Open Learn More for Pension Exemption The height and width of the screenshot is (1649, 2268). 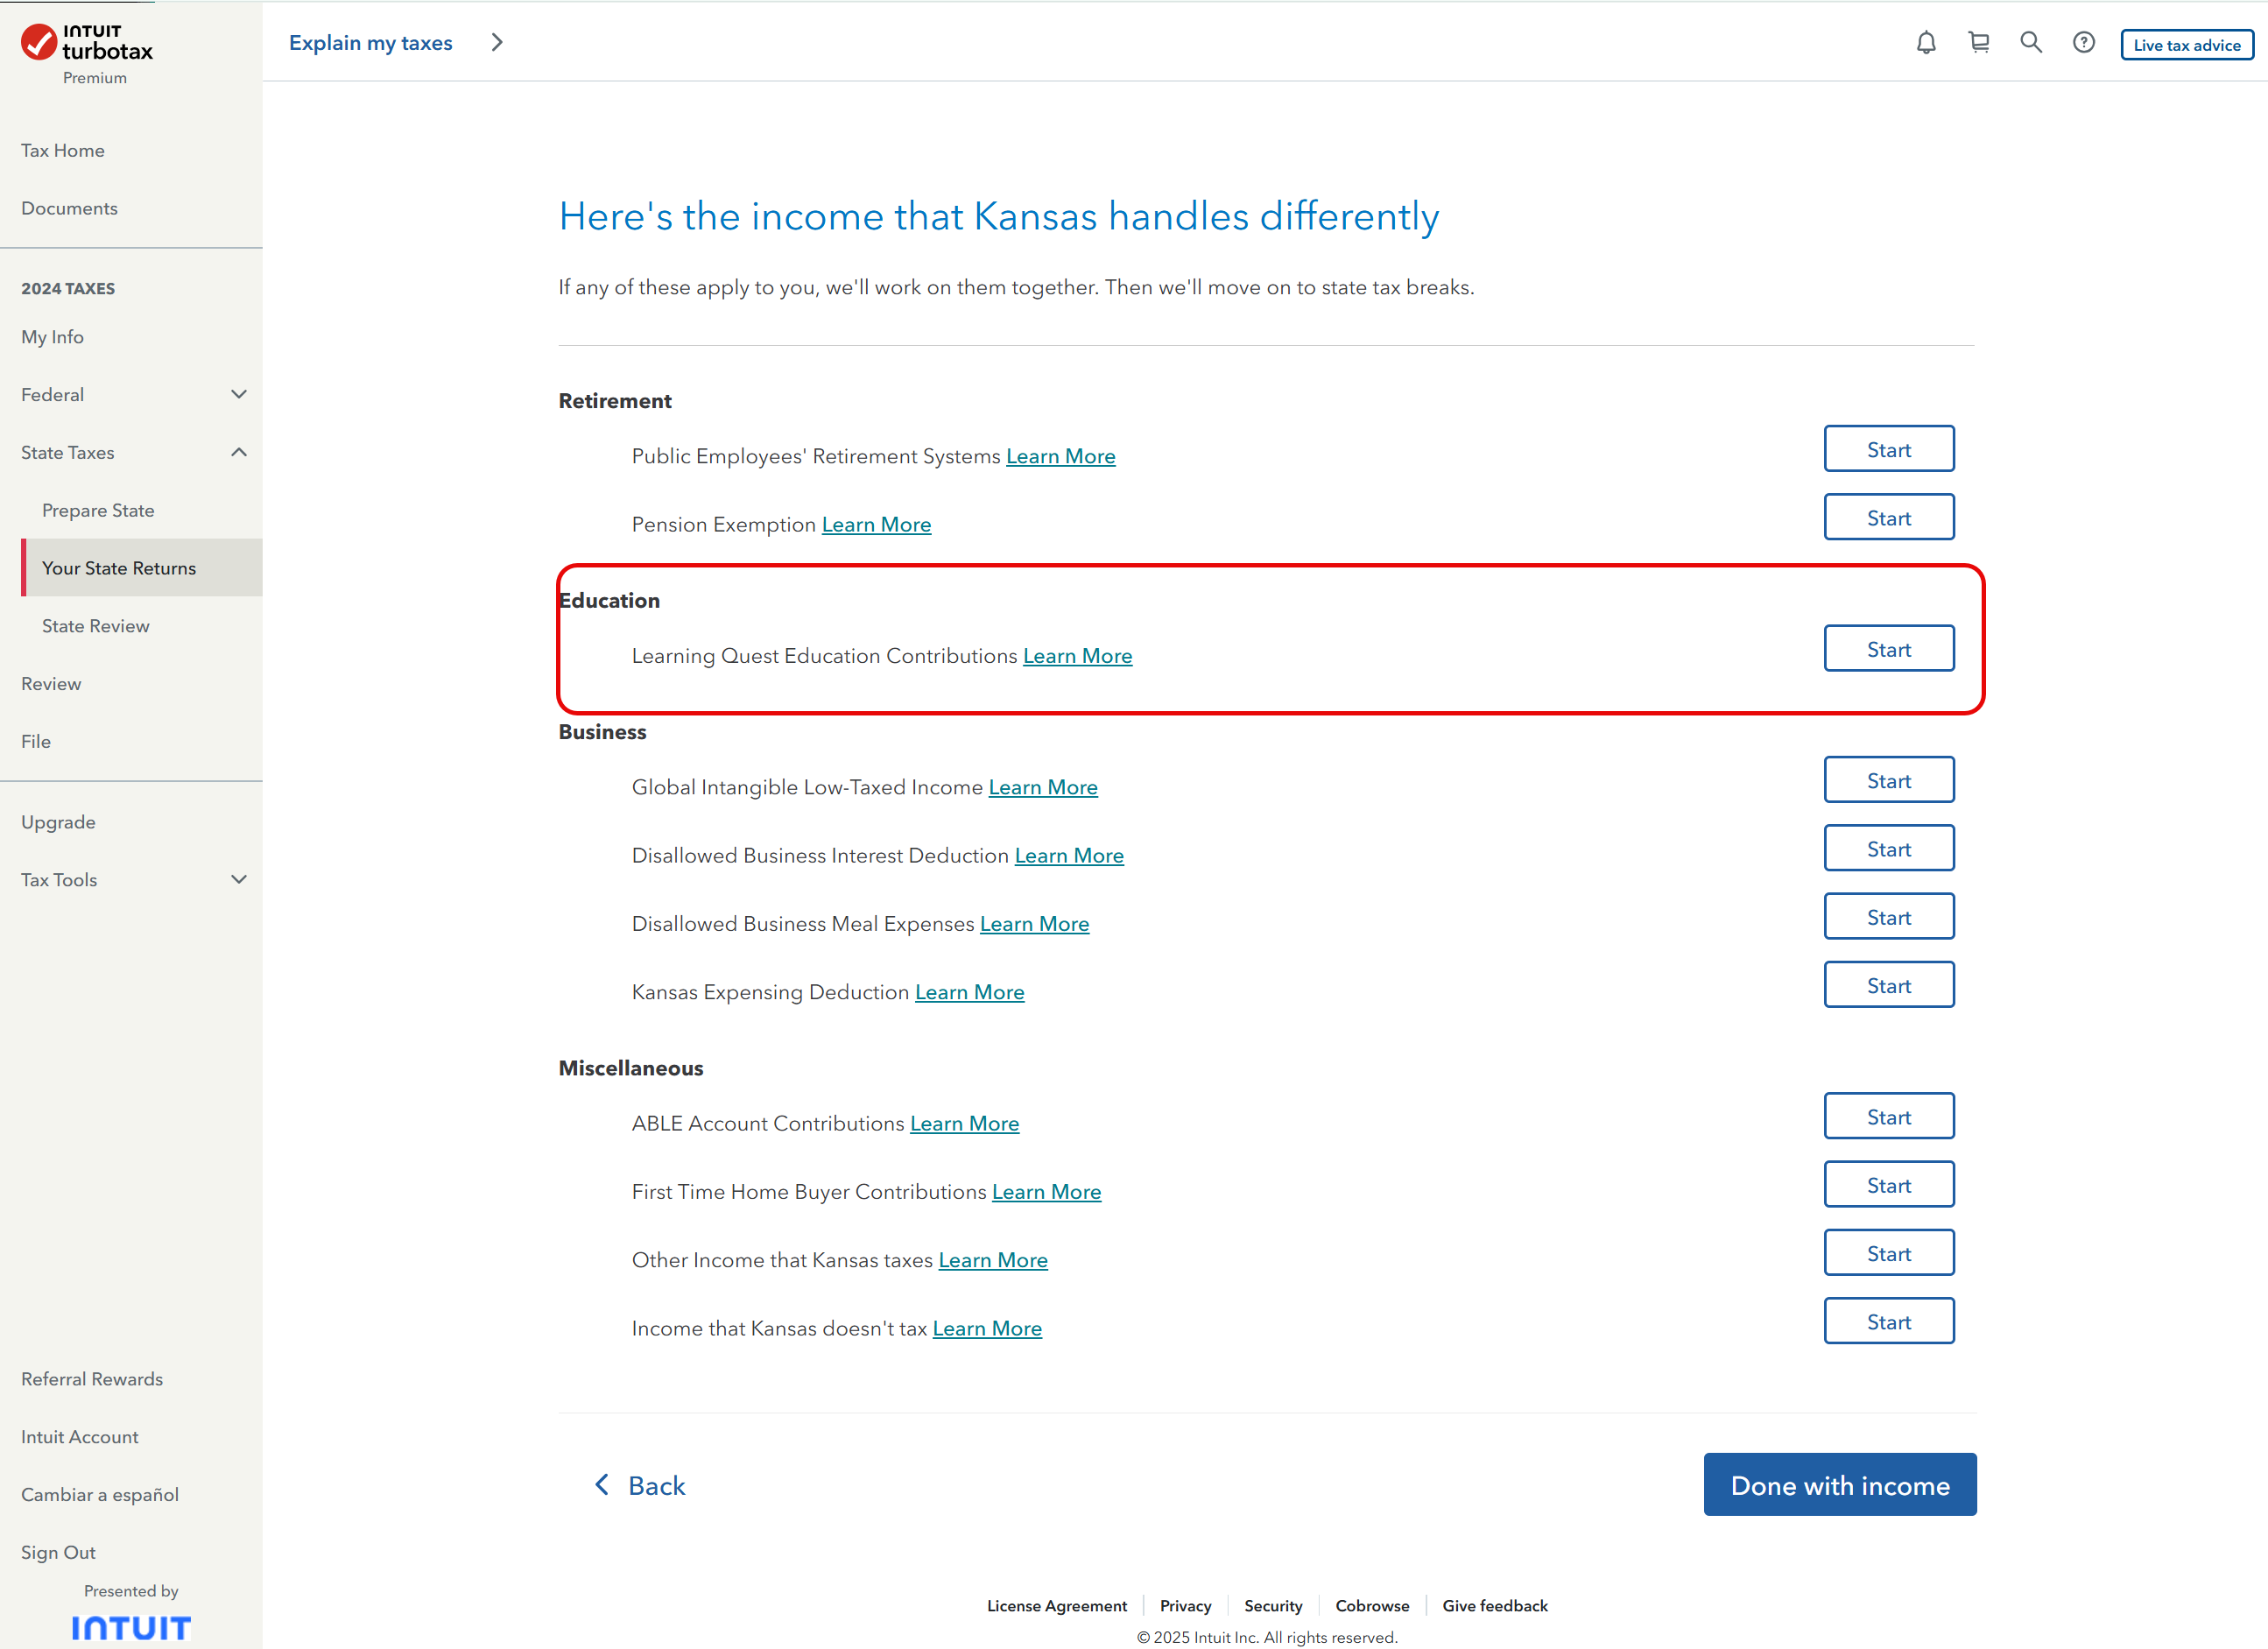click(x=876, y=525)
